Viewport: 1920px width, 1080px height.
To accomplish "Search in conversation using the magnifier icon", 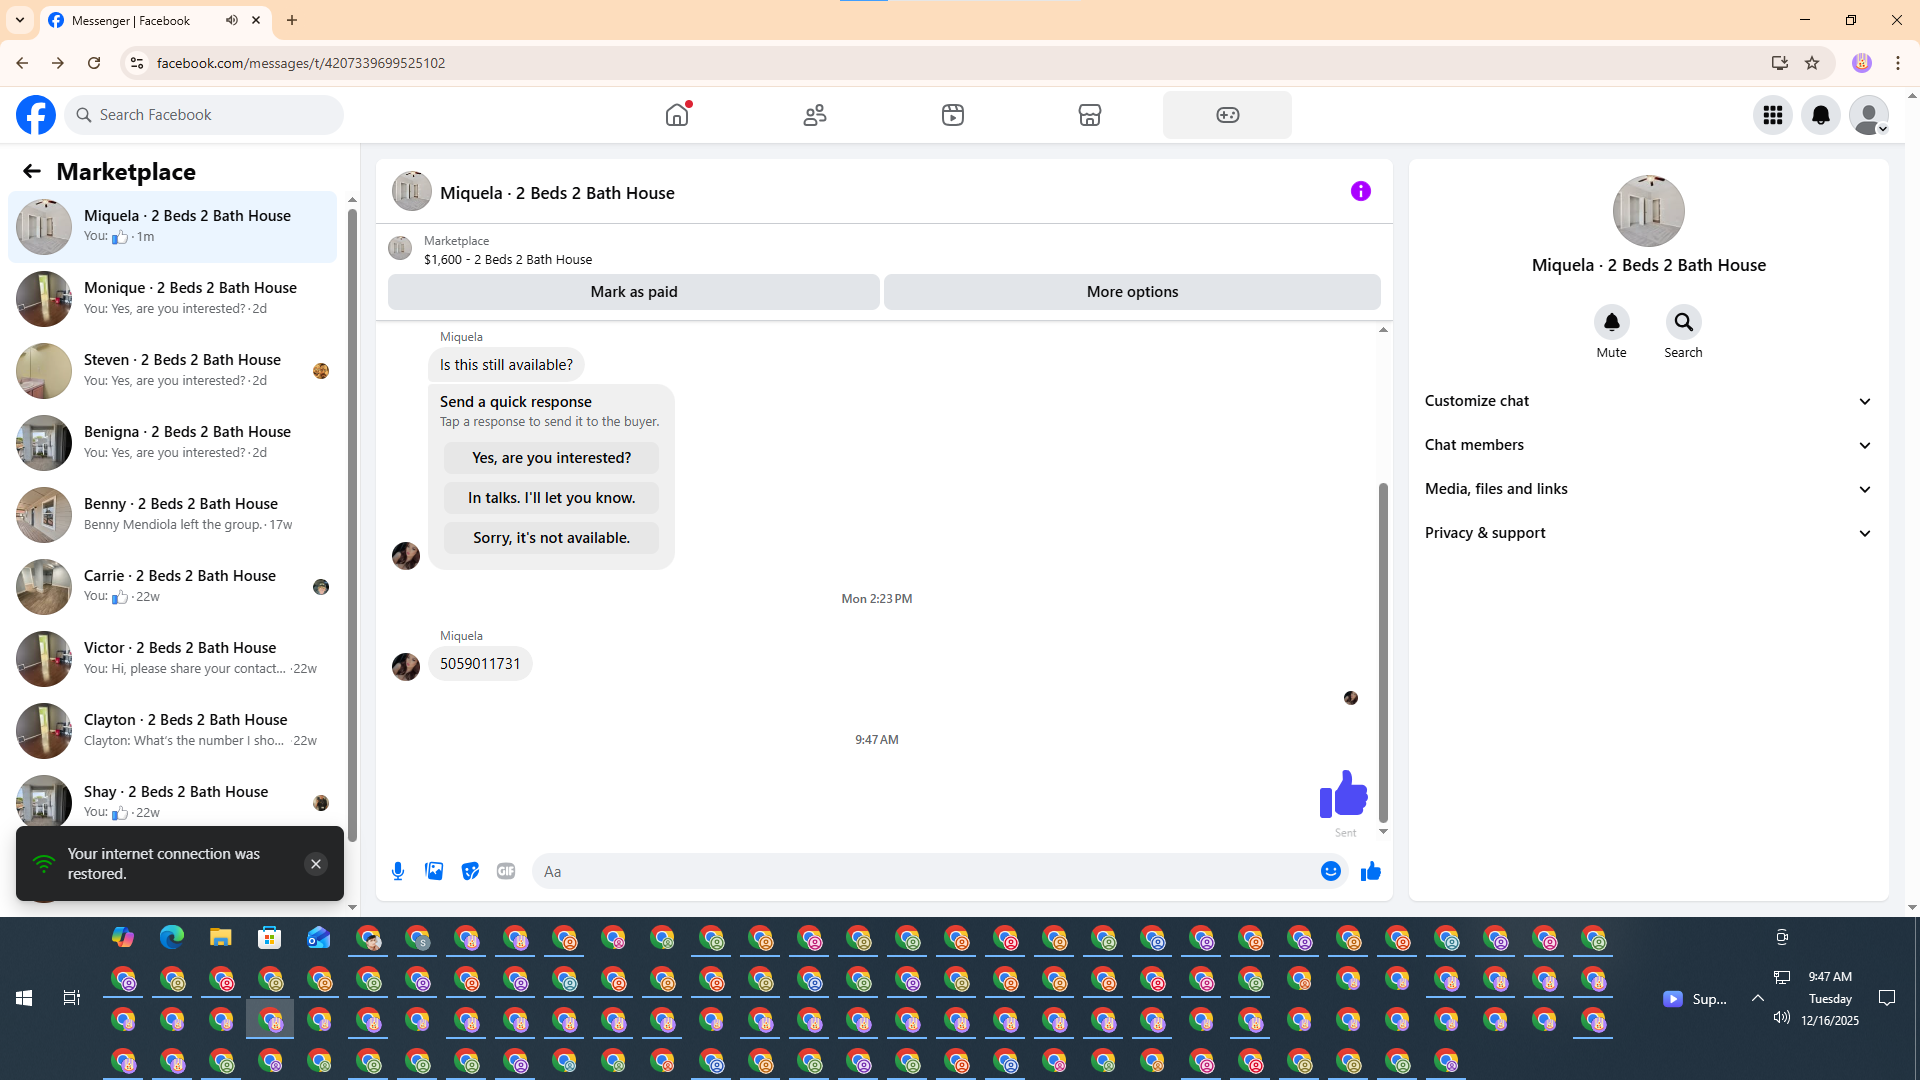I will point(1684,322).
